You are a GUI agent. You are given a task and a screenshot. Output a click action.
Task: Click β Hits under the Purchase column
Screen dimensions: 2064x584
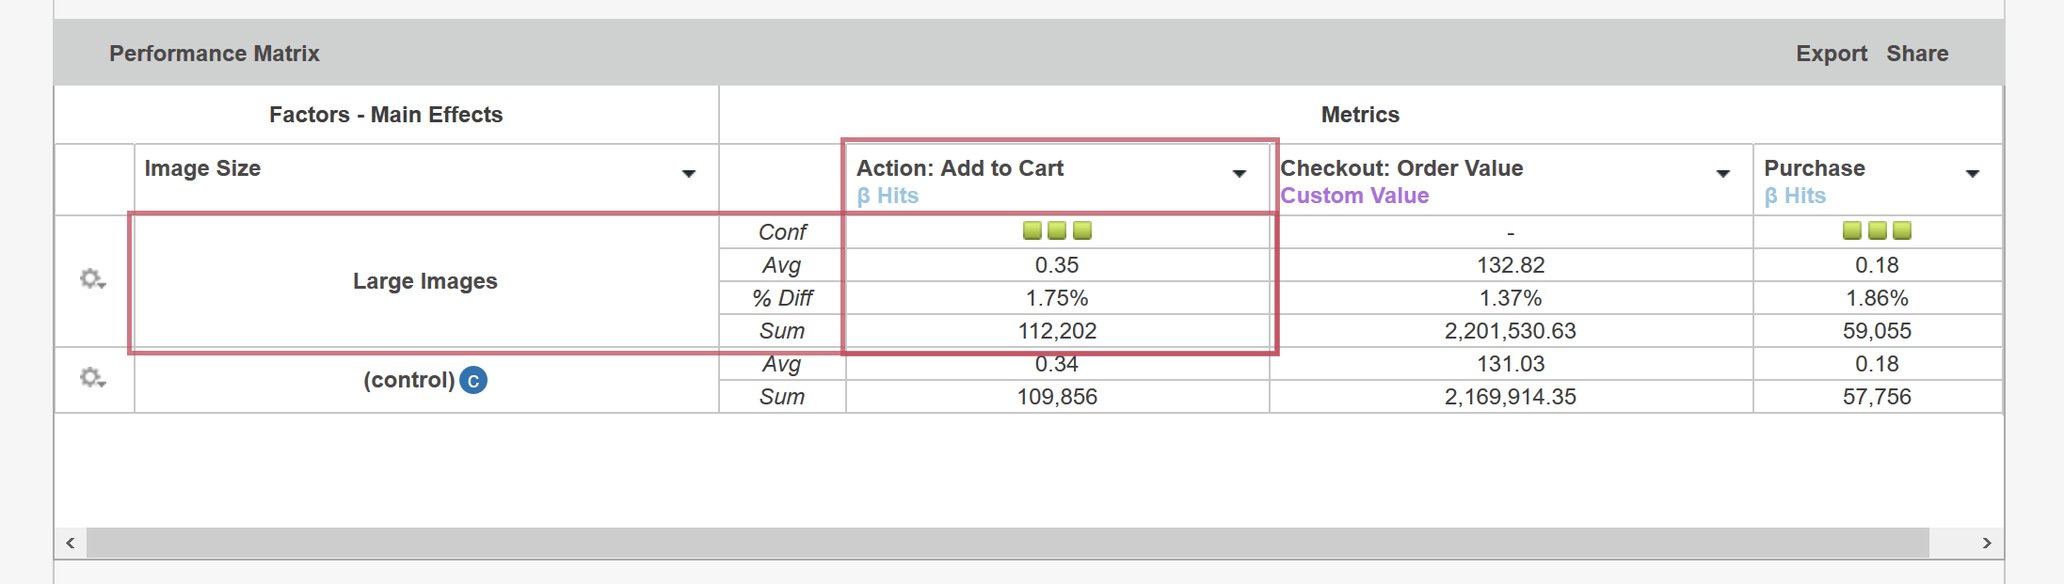pyautogui.click(x=1795, y=196)
